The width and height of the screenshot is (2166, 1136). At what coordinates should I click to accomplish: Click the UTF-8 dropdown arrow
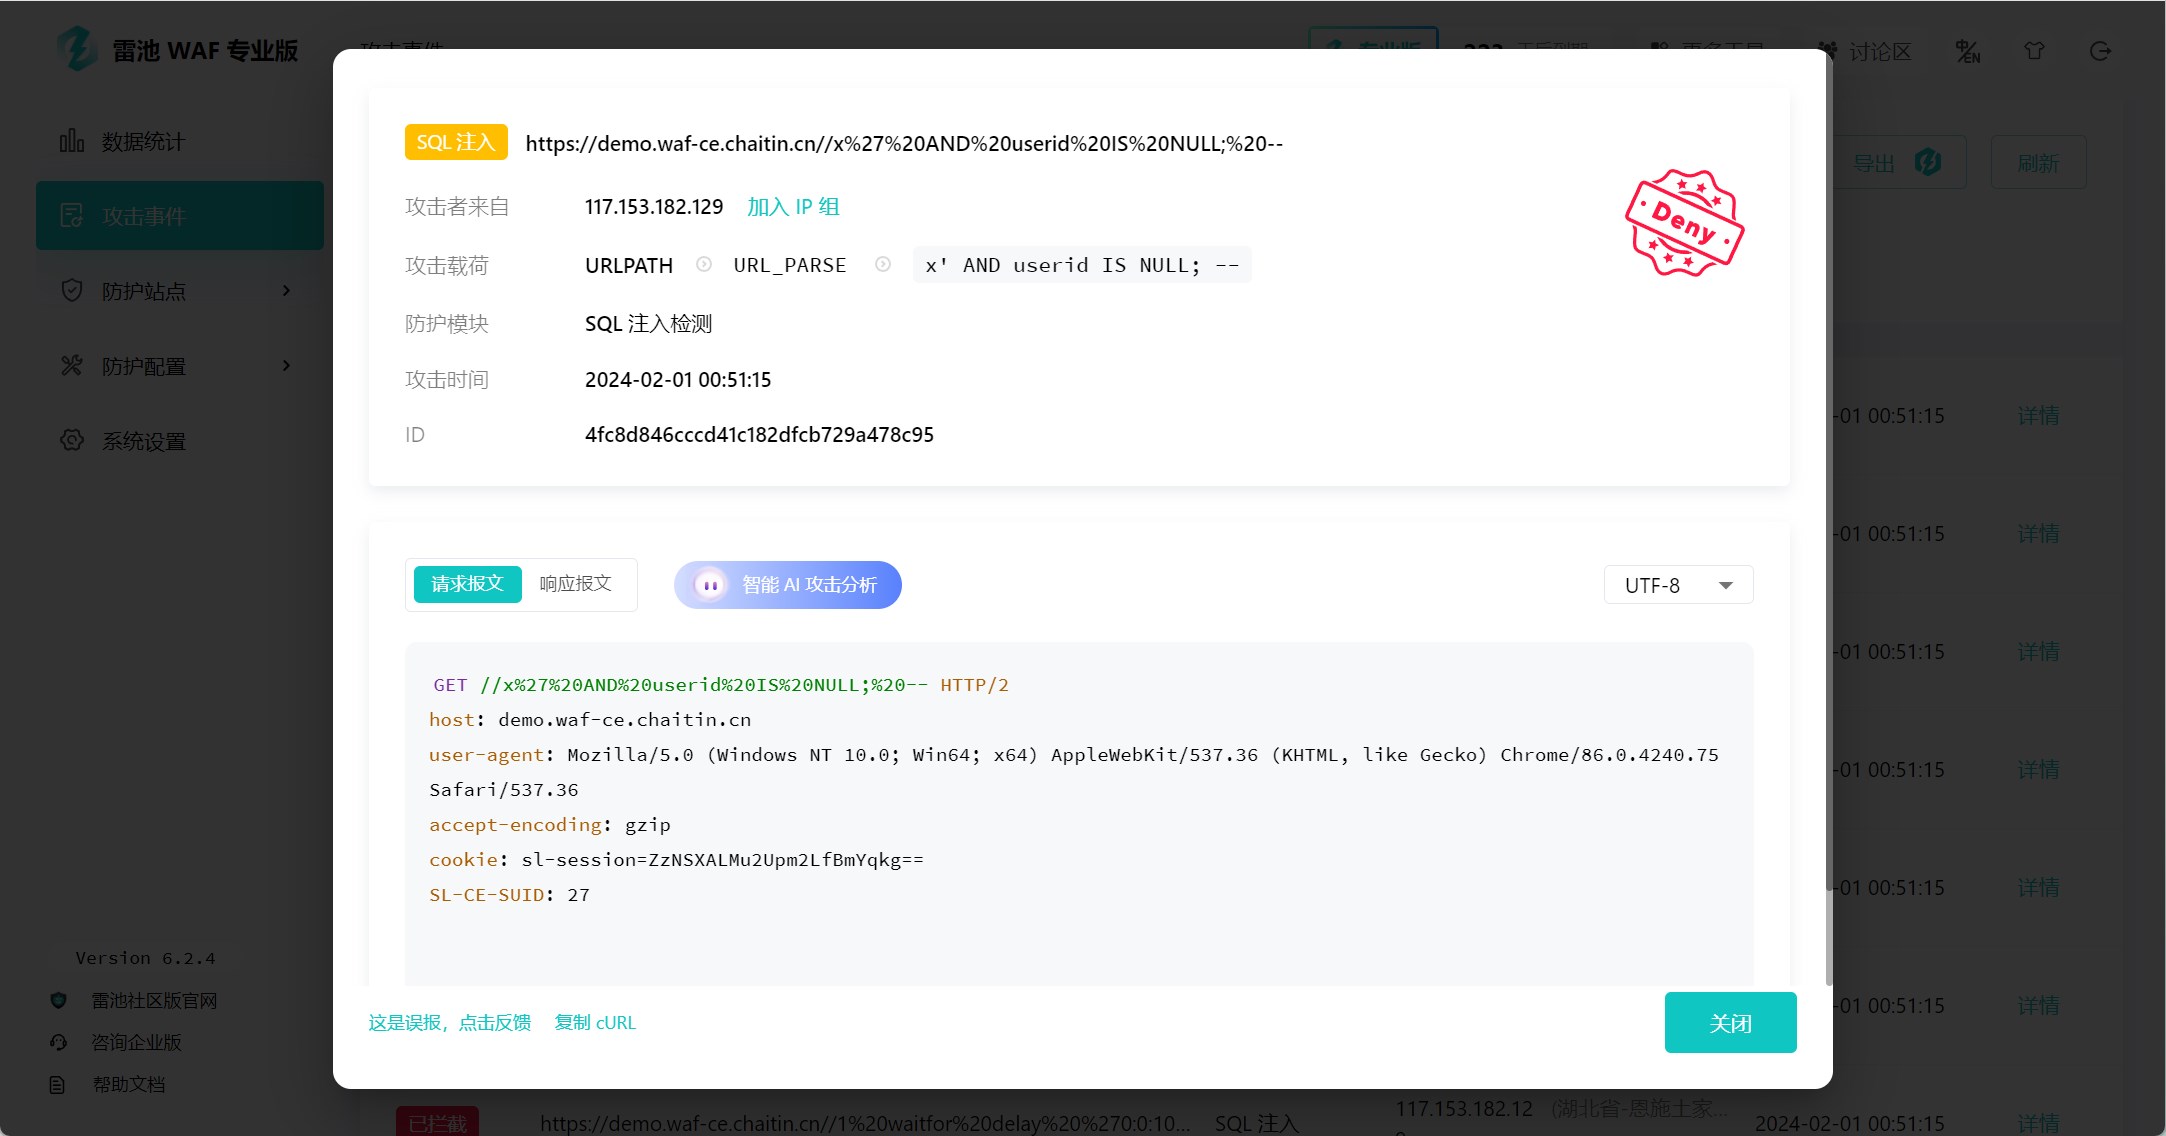pyautogui.click(x=1726, y=586)
